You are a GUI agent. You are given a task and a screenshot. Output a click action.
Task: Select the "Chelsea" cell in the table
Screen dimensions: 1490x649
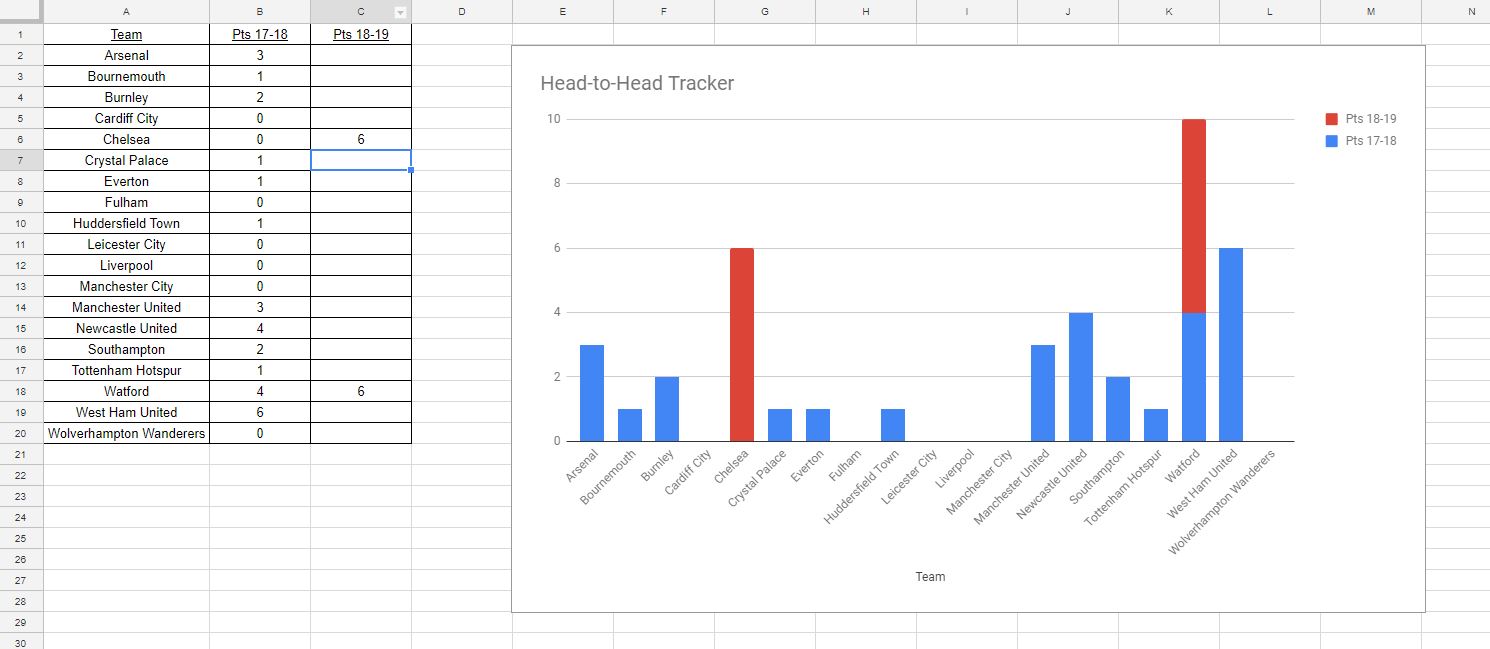tap(126, 139)
